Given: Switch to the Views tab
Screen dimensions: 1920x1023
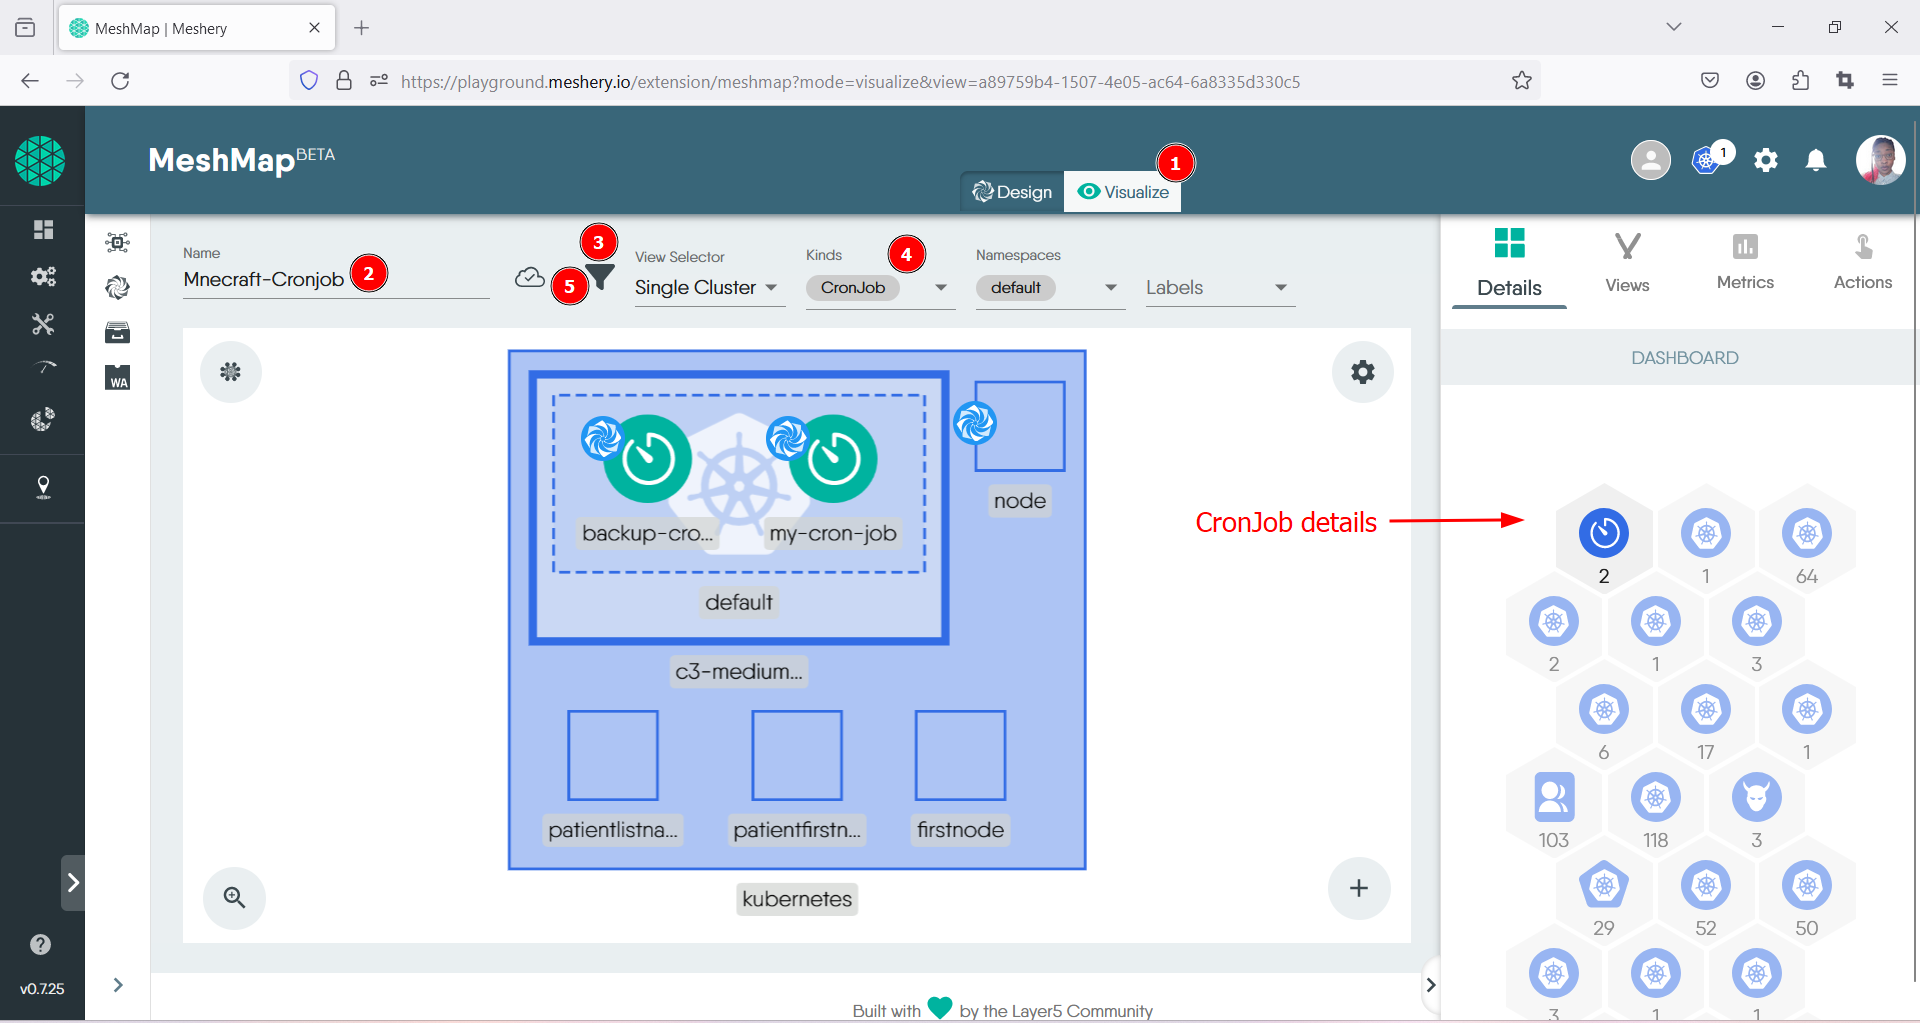Looking at the screenshot, I should pos(1627,262).
